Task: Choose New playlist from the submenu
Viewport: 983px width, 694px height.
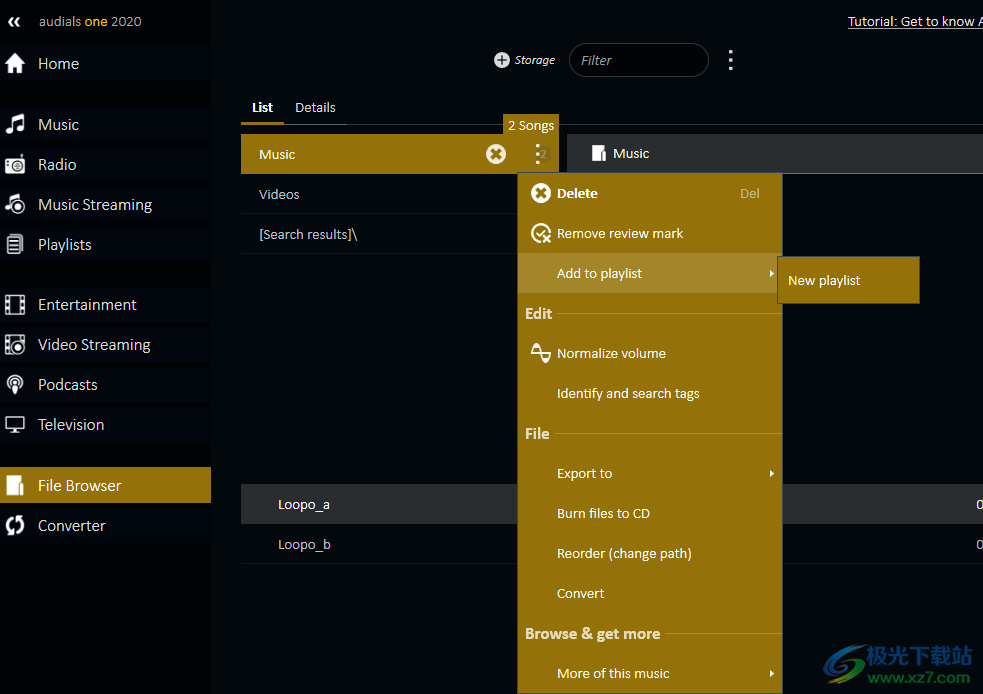Action: point(848,280)
